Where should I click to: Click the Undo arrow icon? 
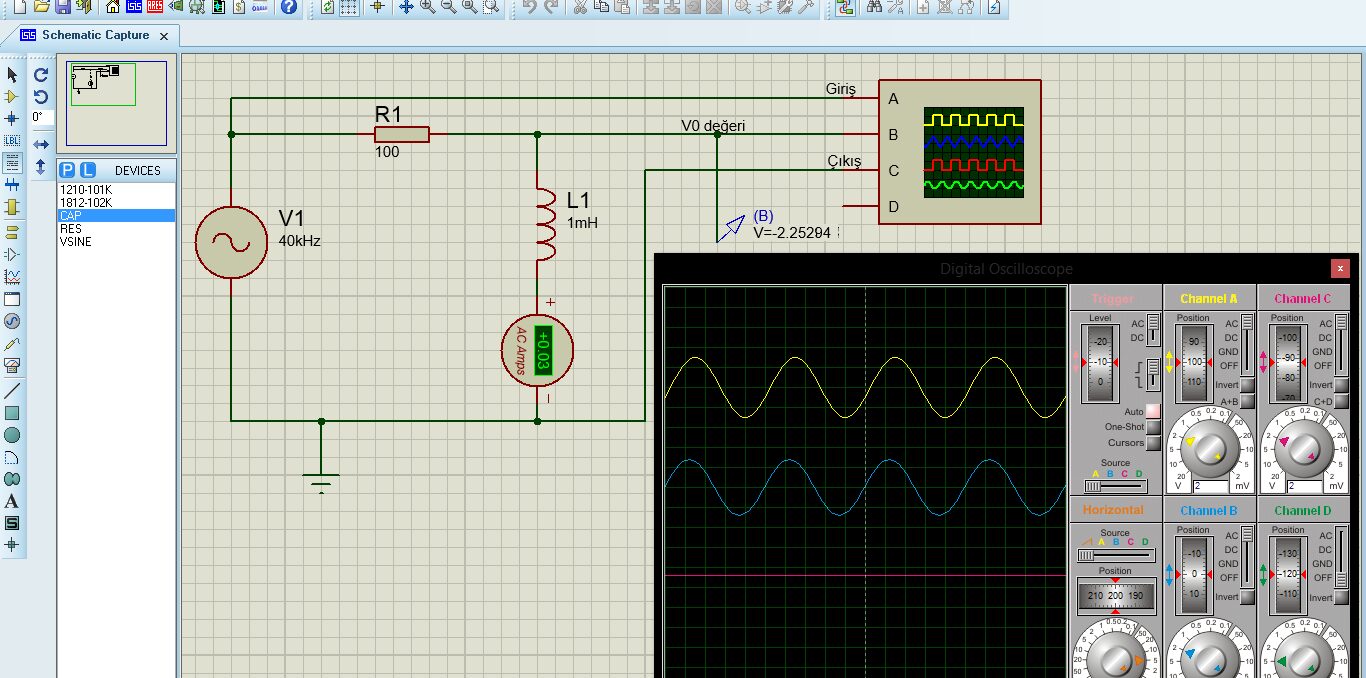coord(529,7)
